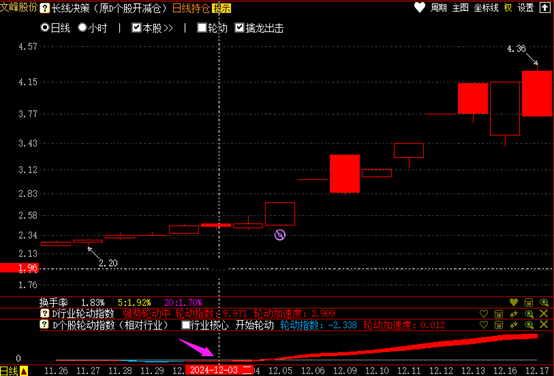Click the magnifier icon in 换手率 row
The width and height of the screenshot is (554, 376).
click(544, 302)
